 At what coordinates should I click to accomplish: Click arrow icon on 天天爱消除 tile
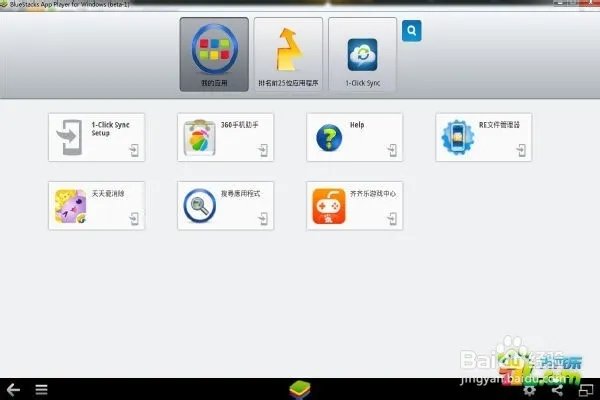pos(134,219)
